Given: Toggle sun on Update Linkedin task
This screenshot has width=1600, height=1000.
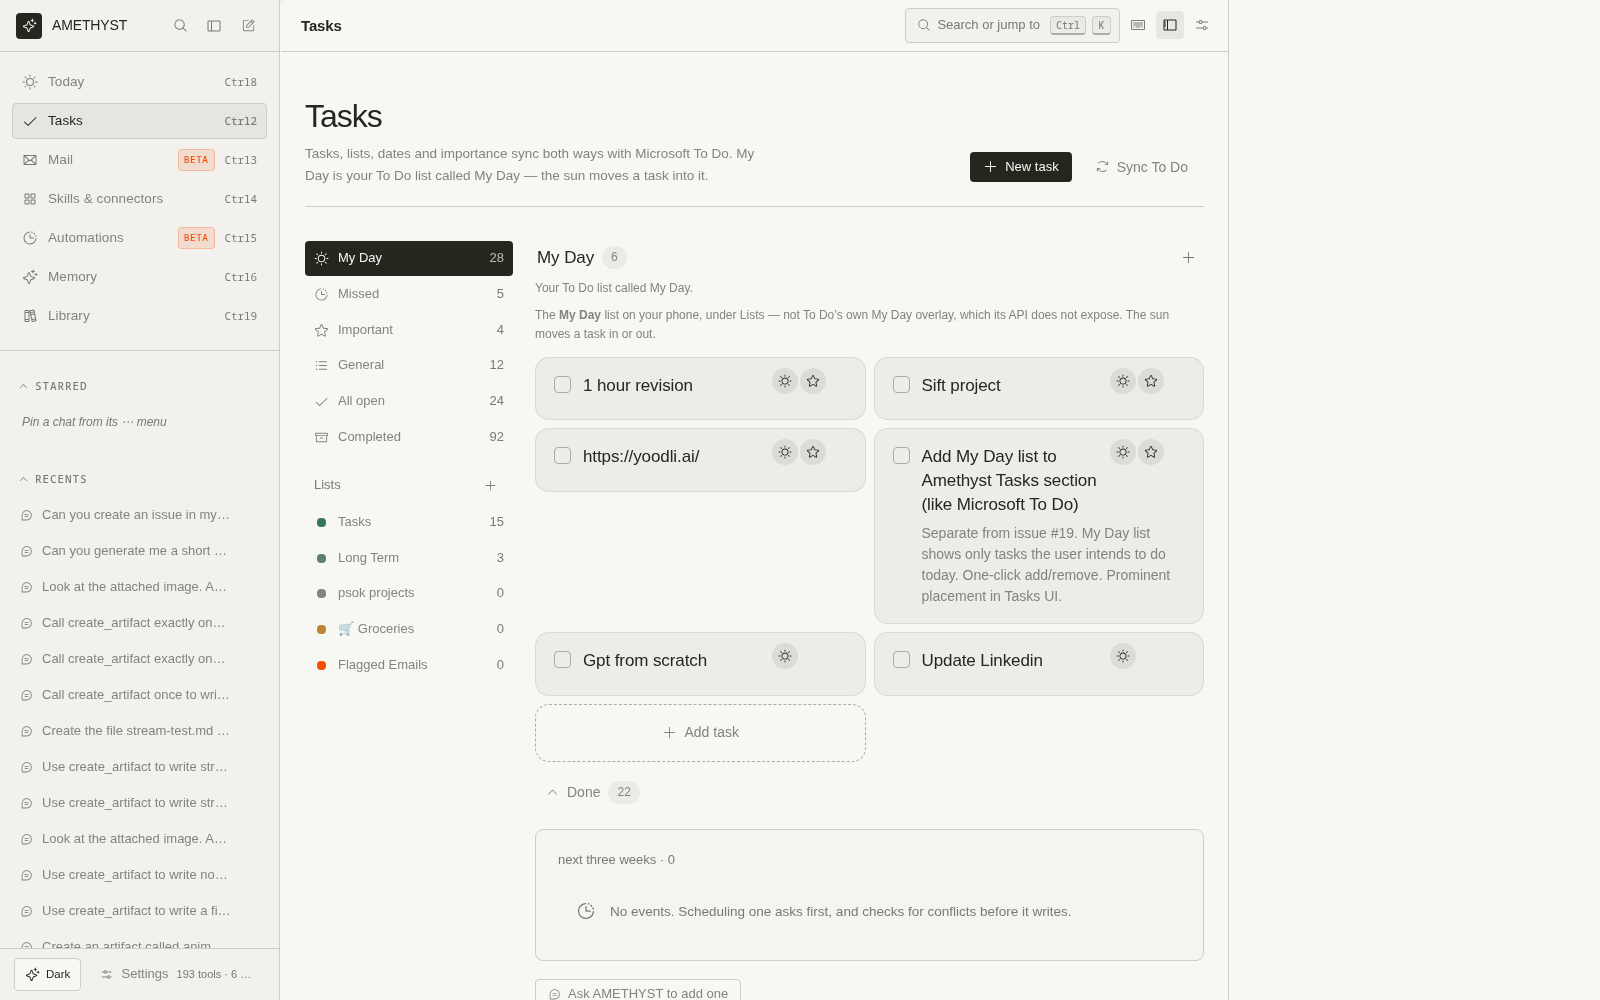Looking at the screenshot, I should [x=1123, y=656].
